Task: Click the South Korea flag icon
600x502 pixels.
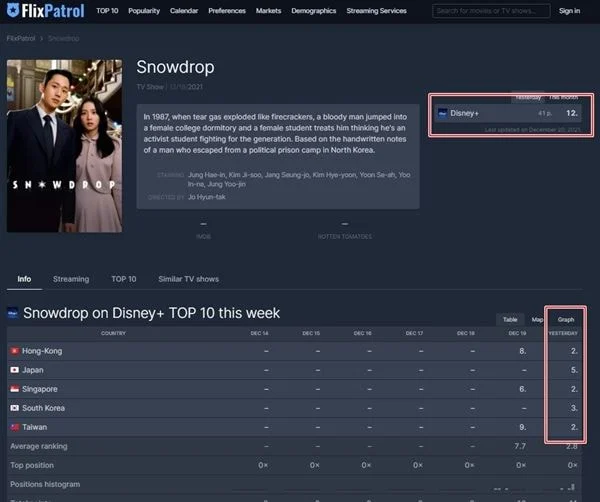Action: 15,408
